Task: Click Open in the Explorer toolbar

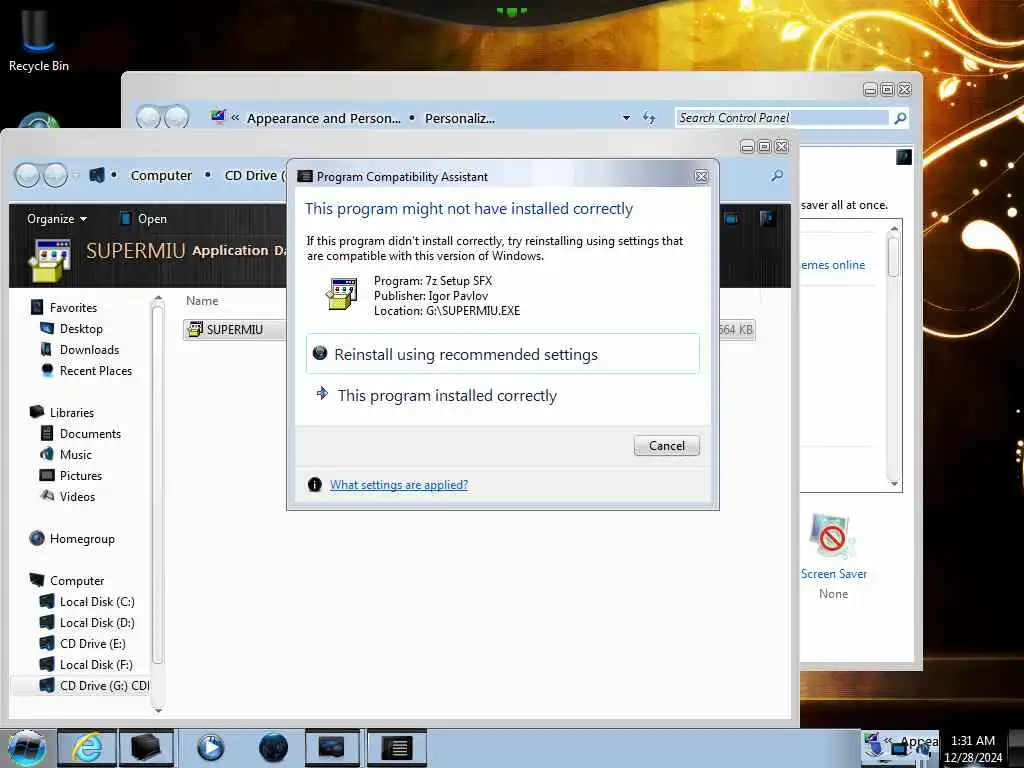Action: [x=144, y=219]
